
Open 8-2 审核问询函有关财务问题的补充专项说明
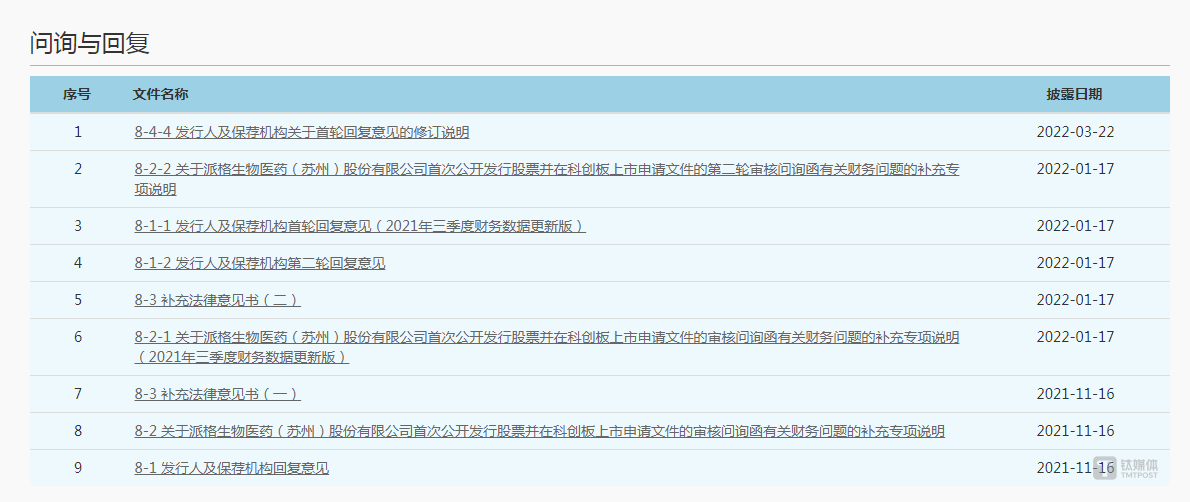540,431
